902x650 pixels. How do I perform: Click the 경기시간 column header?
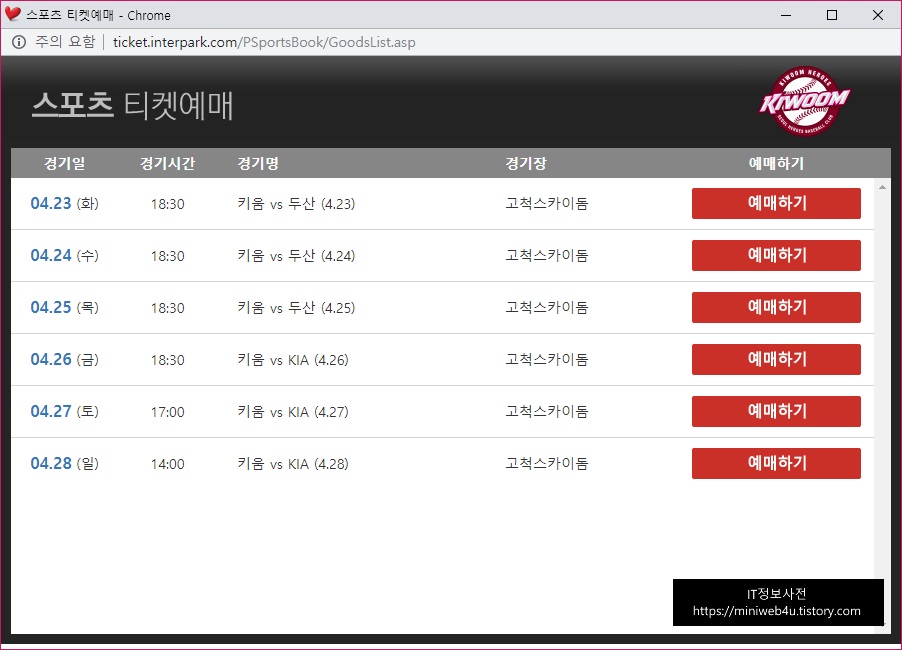point(167,163)
